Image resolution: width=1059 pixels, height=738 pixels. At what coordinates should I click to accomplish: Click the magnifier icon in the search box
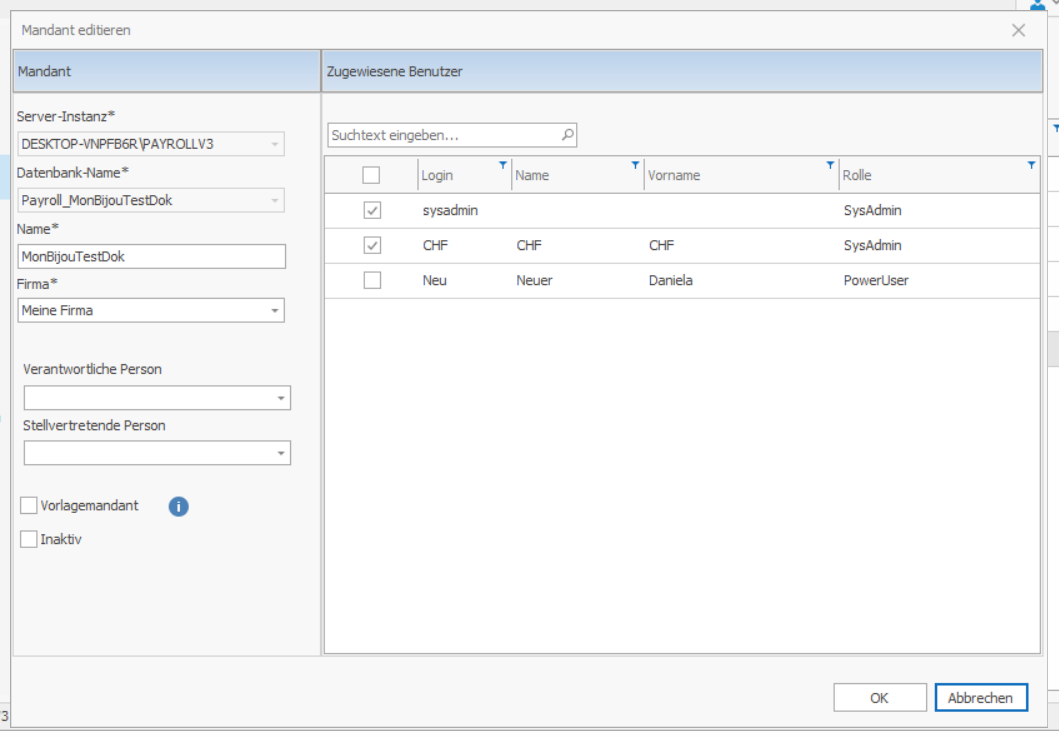[x=567, y=134]
